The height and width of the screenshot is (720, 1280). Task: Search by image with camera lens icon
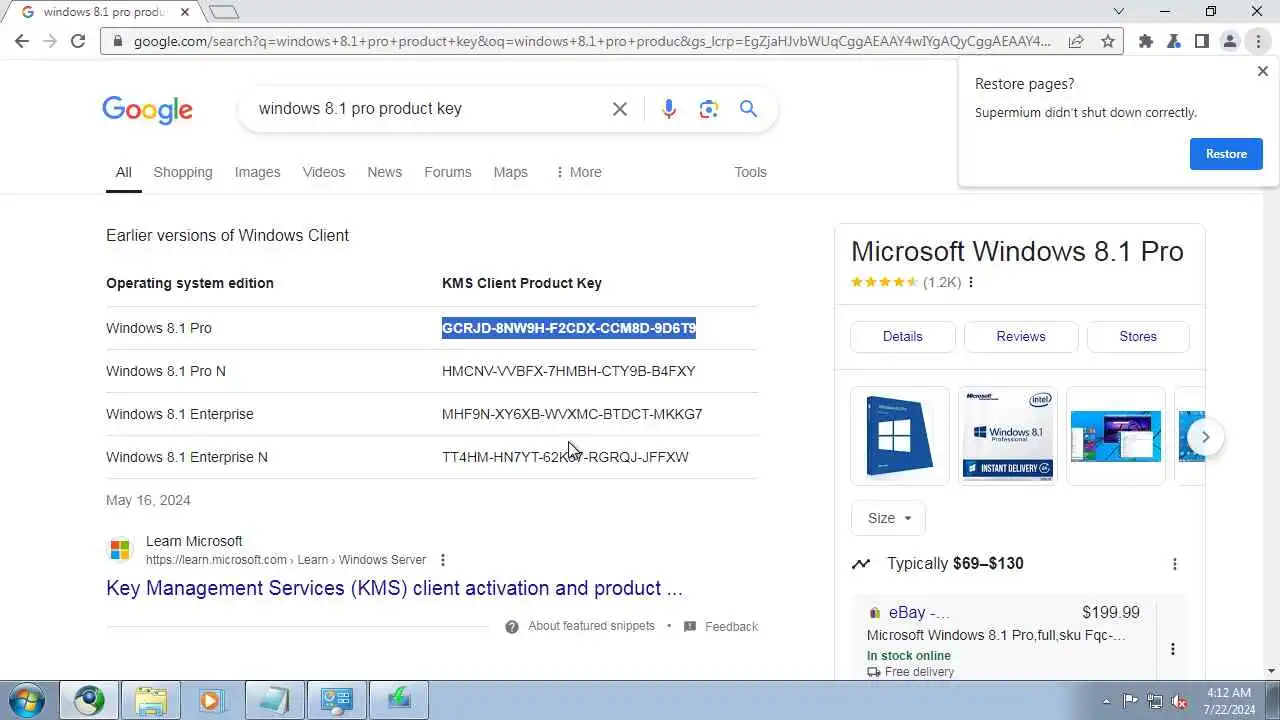coord(709,109)
